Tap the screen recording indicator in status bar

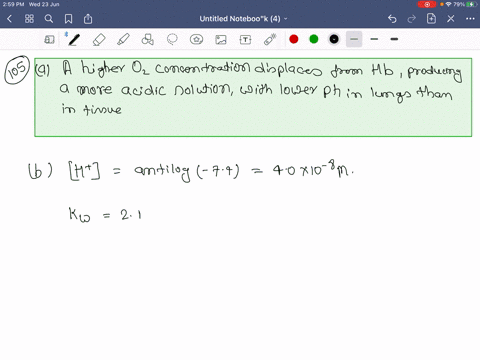pos(427,4)
